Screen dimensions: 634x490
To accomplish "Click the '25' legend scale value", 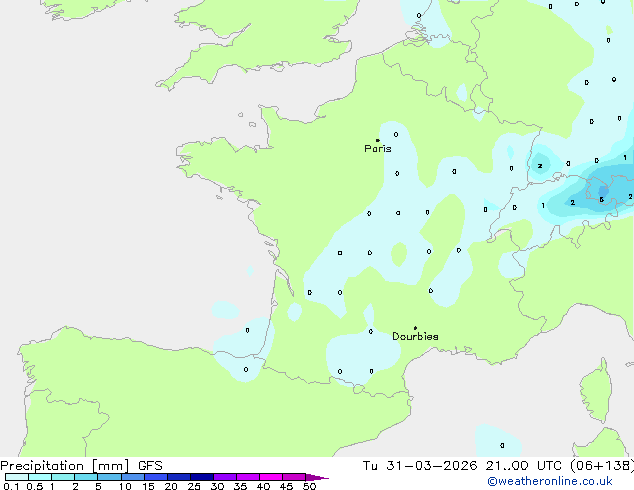I will (194, 487).
